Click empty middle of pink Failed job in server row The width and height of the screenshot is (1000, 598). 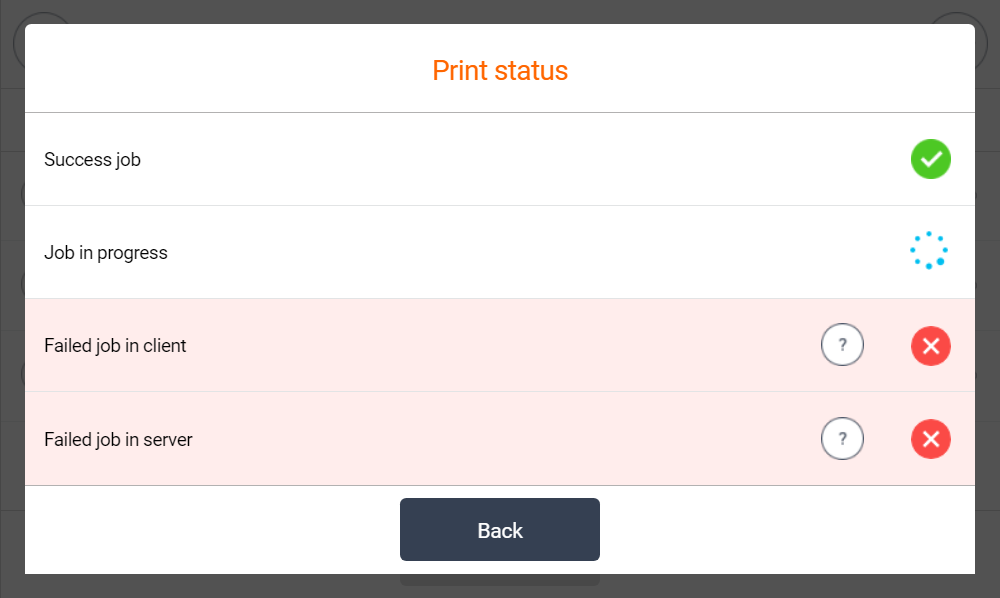tap(500, 439)
